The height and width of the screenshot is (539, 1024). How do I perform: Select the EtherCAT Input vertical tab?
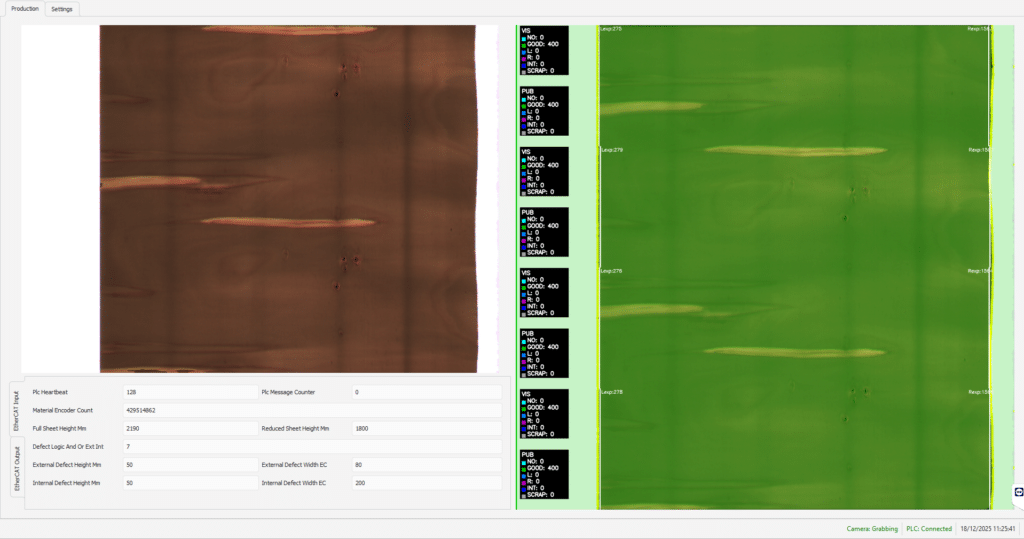pos(17,410)
